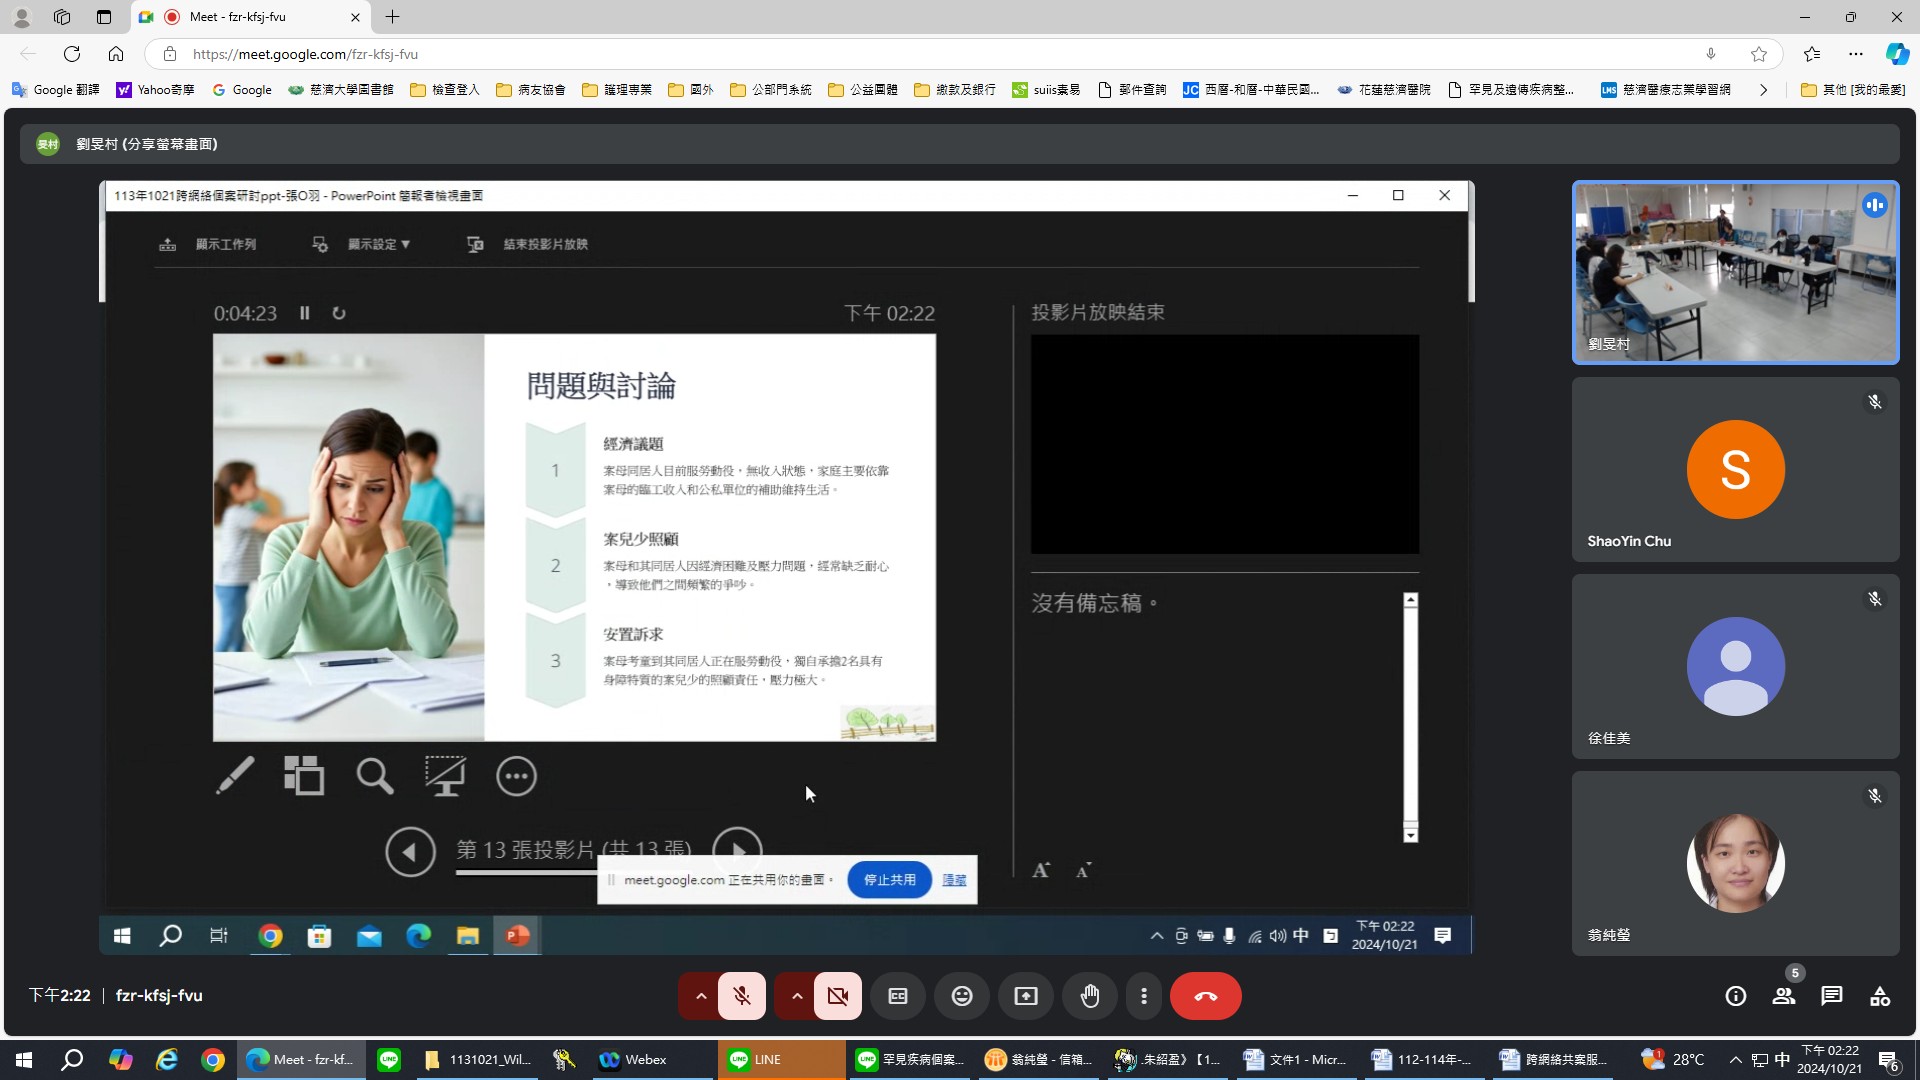Open the activities panel icon
Image resolution: width=1920 pixels, height=1080 pixels.
click(1880, 996)
